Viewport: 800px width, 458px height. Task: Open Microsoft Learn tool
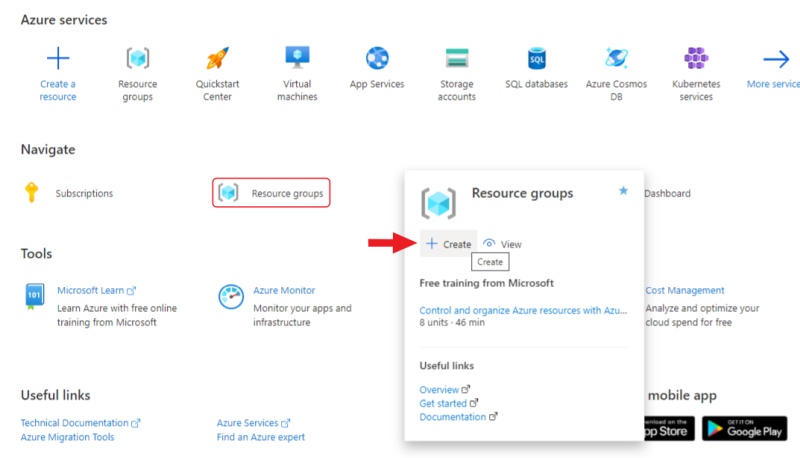click(x=91, y=290)
